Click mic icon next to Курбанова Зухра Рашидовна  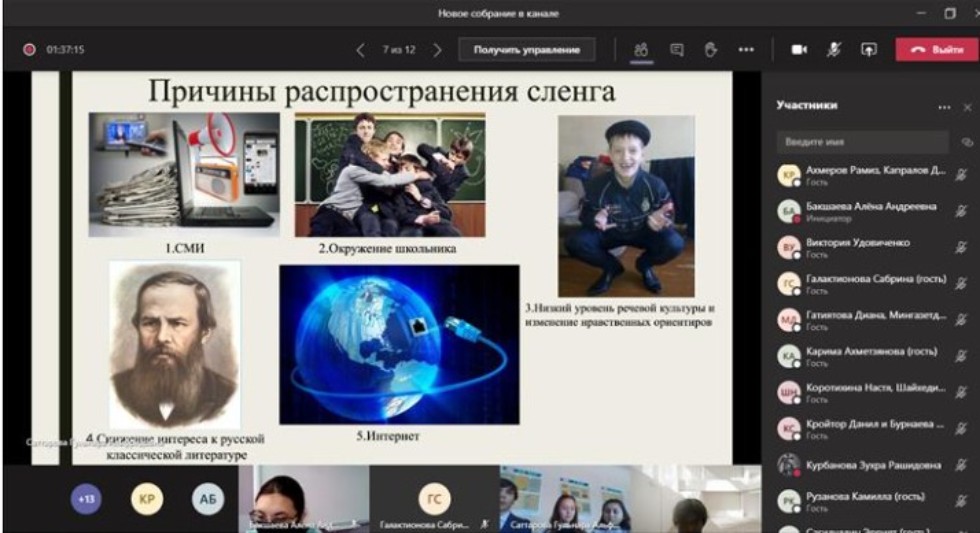point(962,465)
